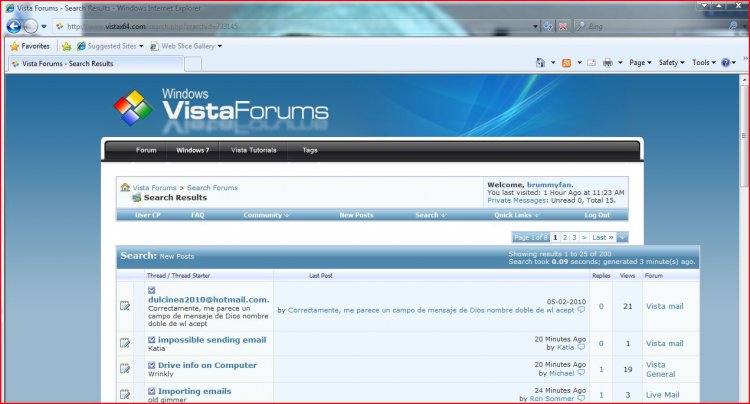Expand the Search dropdown in navbar

point(430,215)
